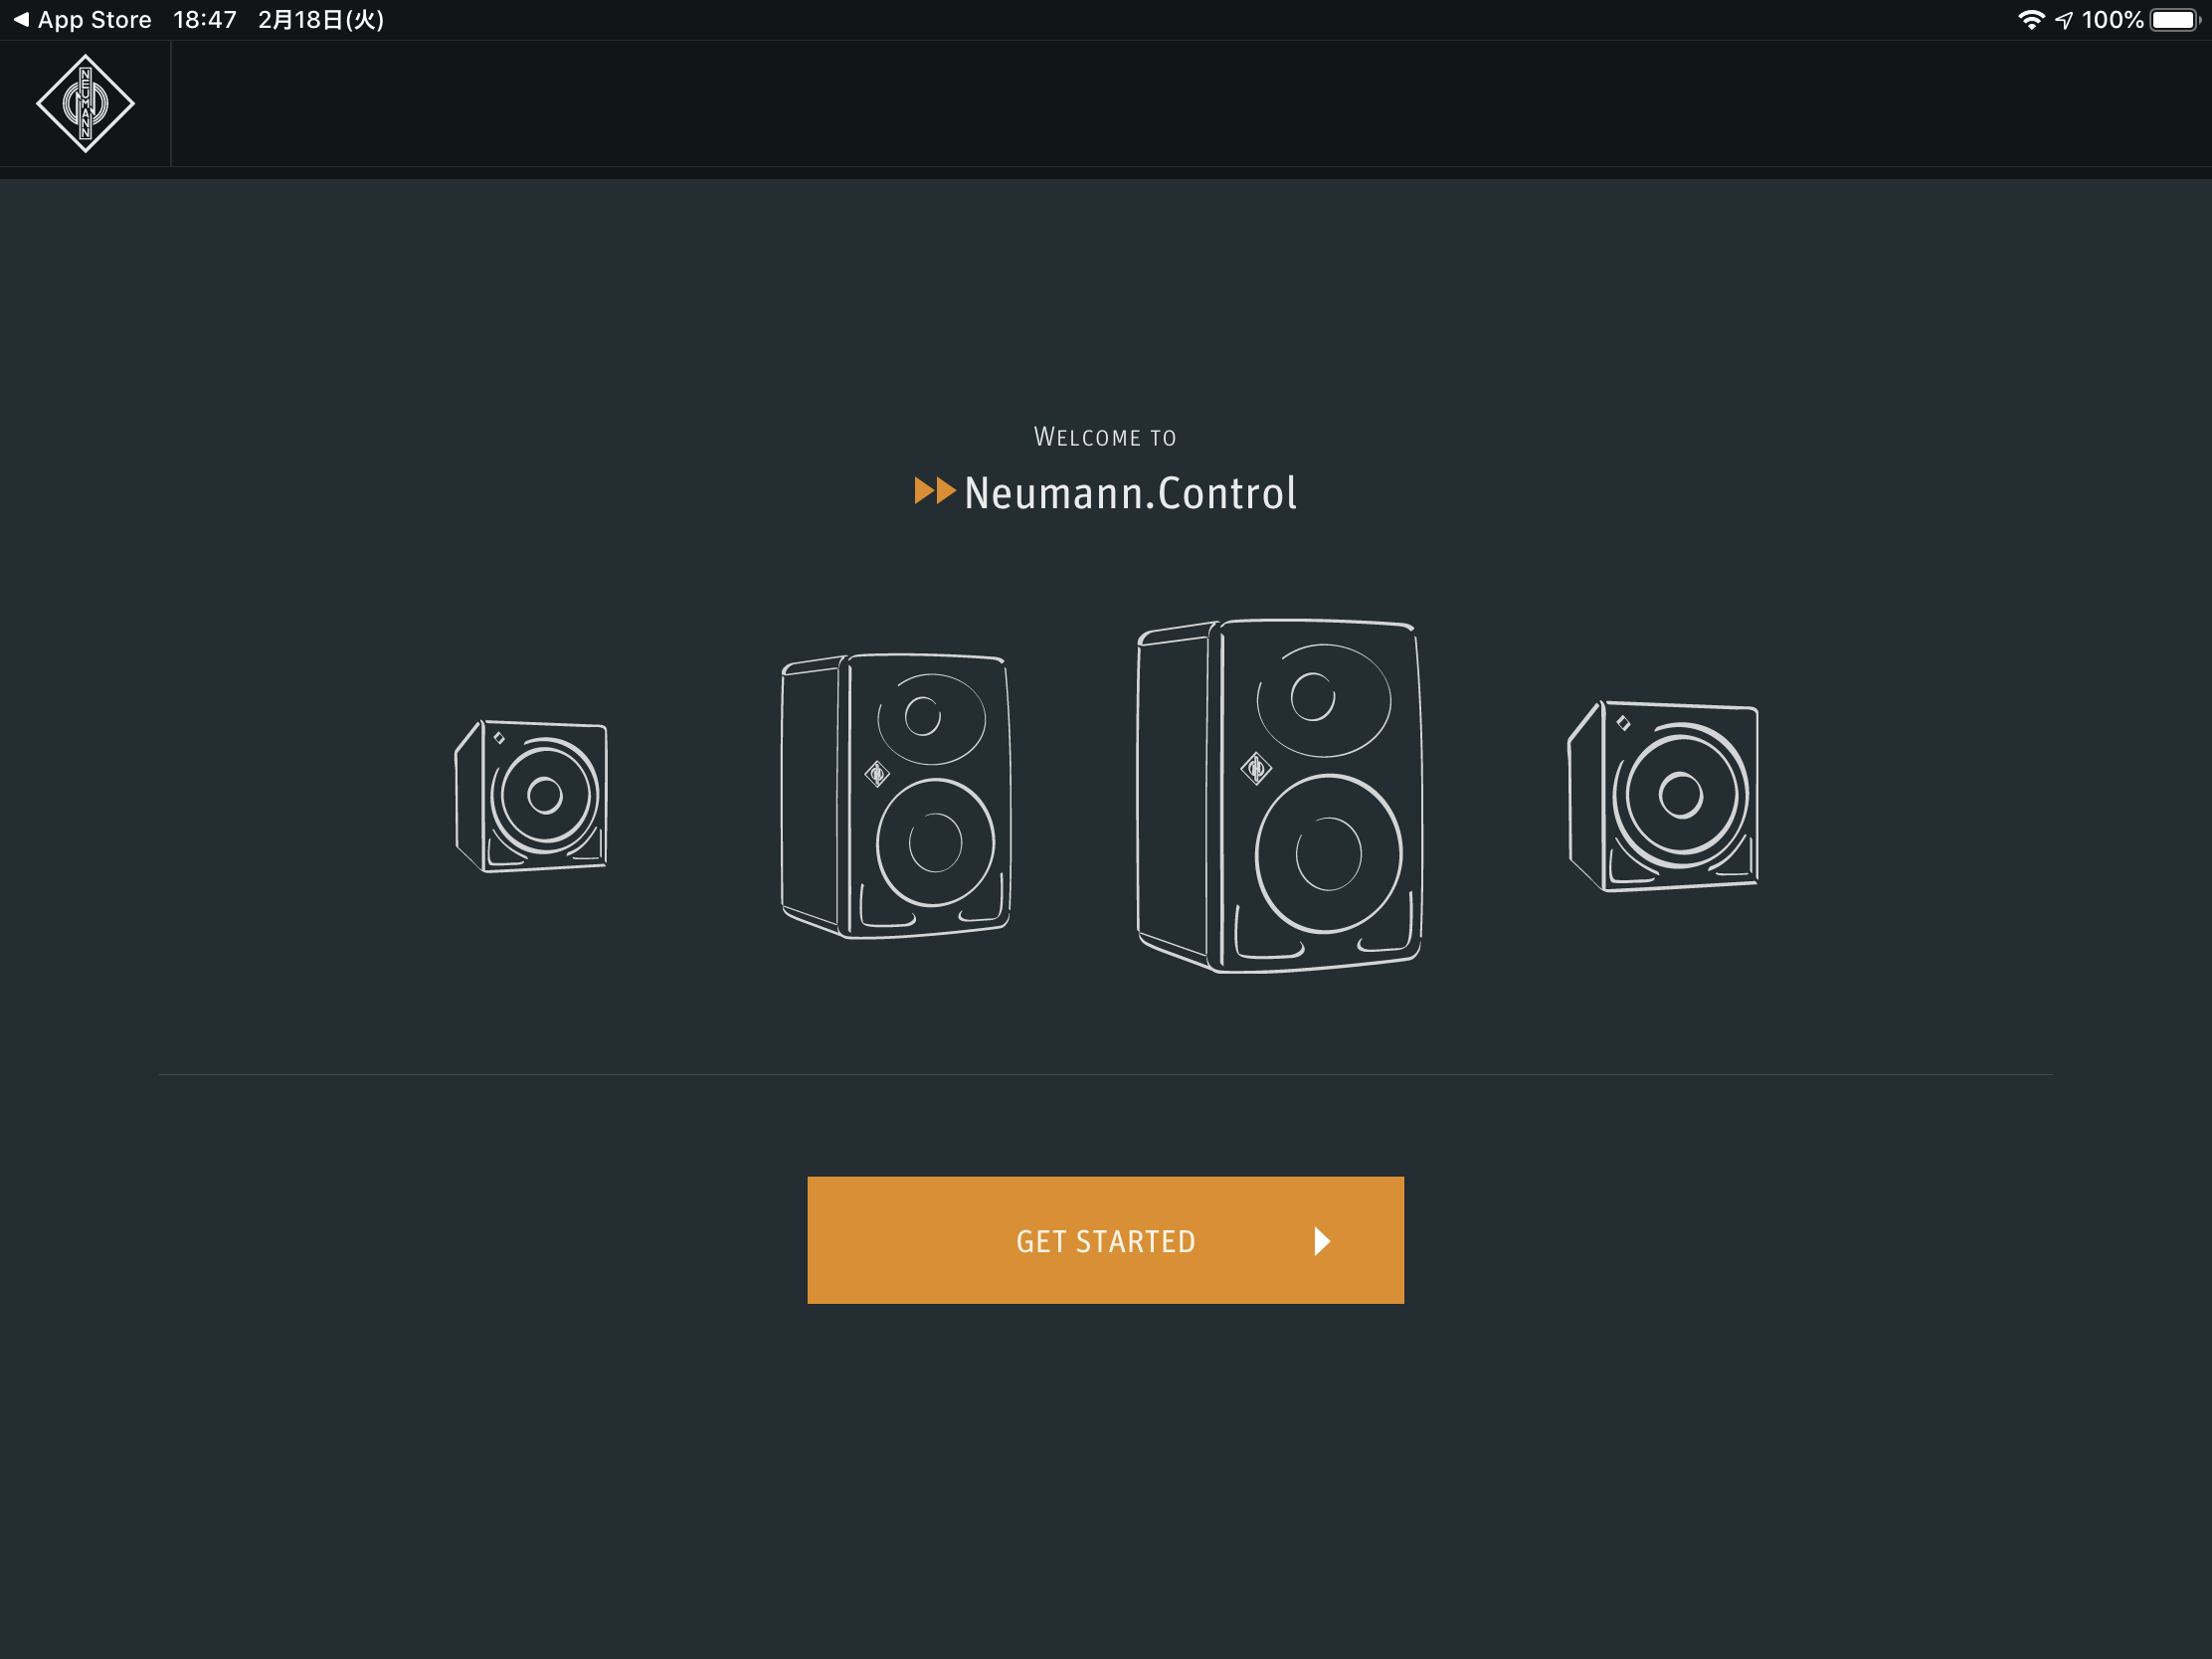The height and width of the screenshot is (1659, 2212).
Task: Select the "Neumann.Control" title text
Action: click(x=1130, y=493)
